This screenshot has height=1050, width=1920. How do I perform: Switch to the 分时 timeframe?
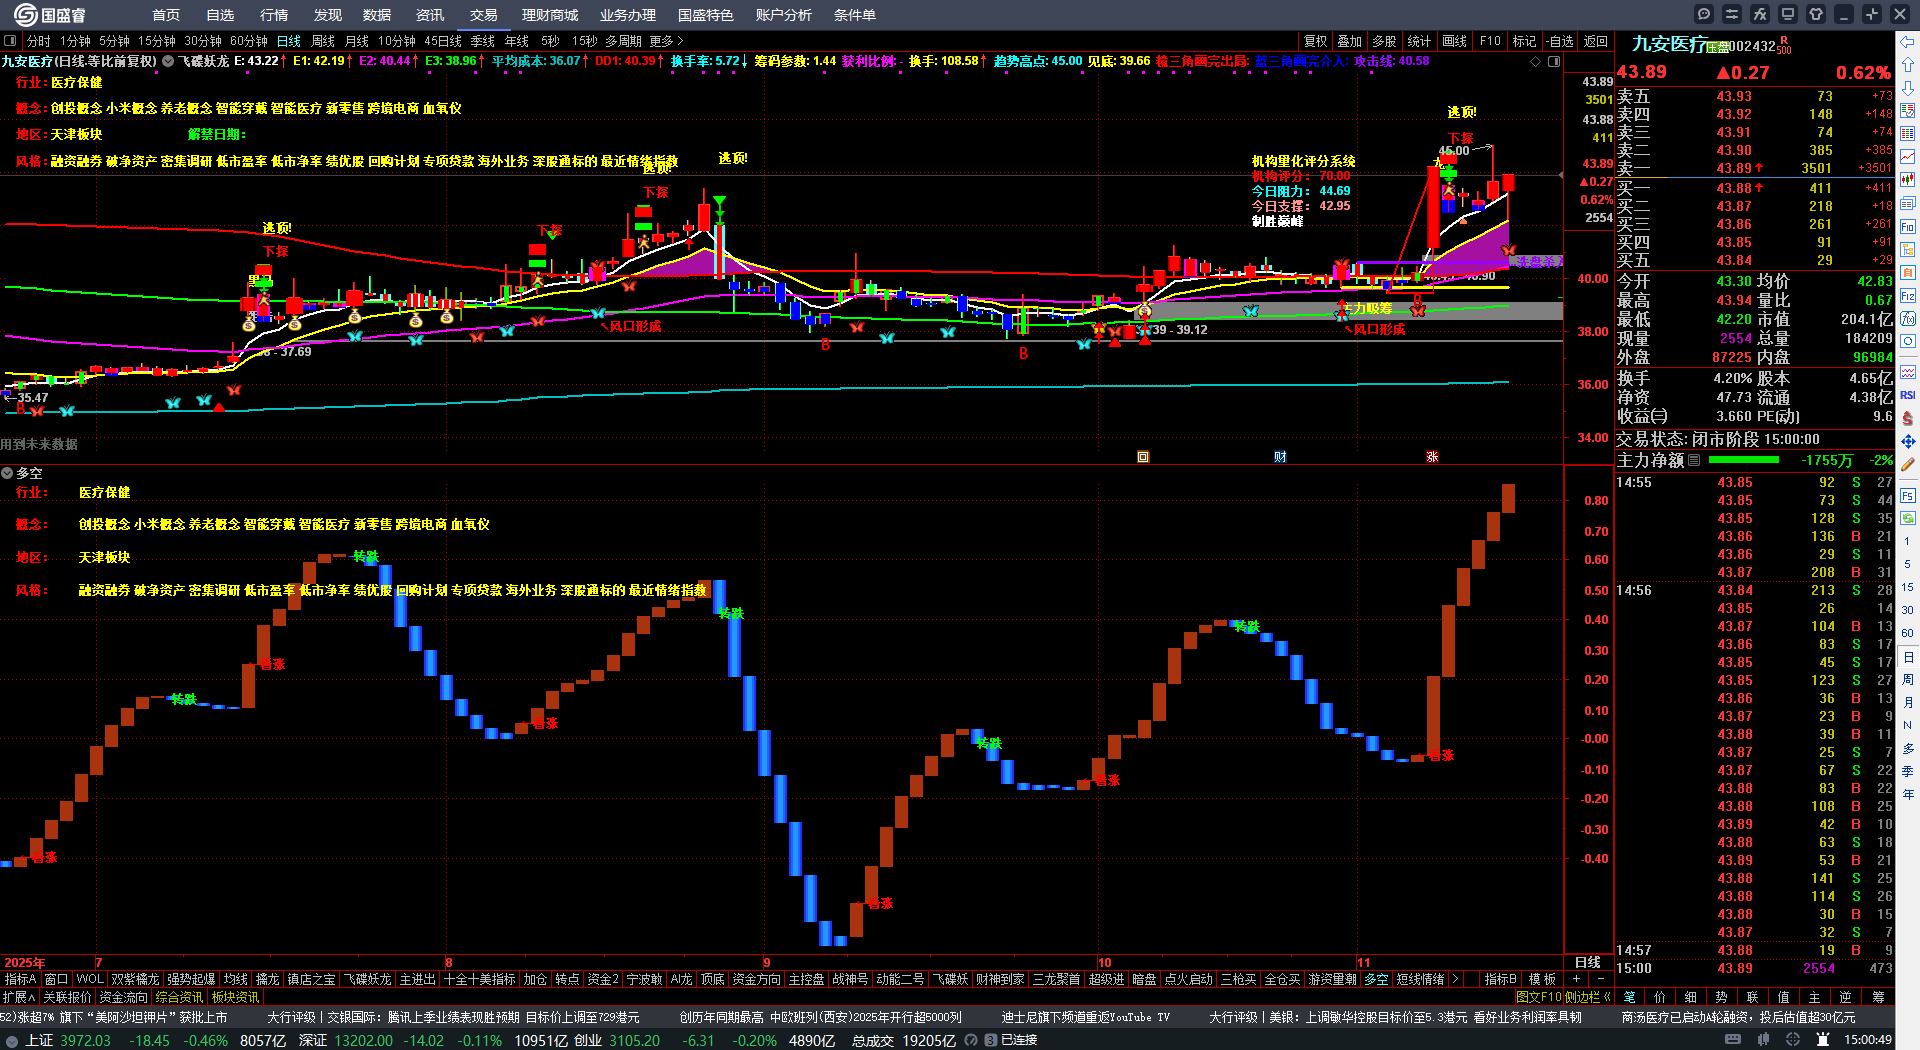[x=38, y=41]
